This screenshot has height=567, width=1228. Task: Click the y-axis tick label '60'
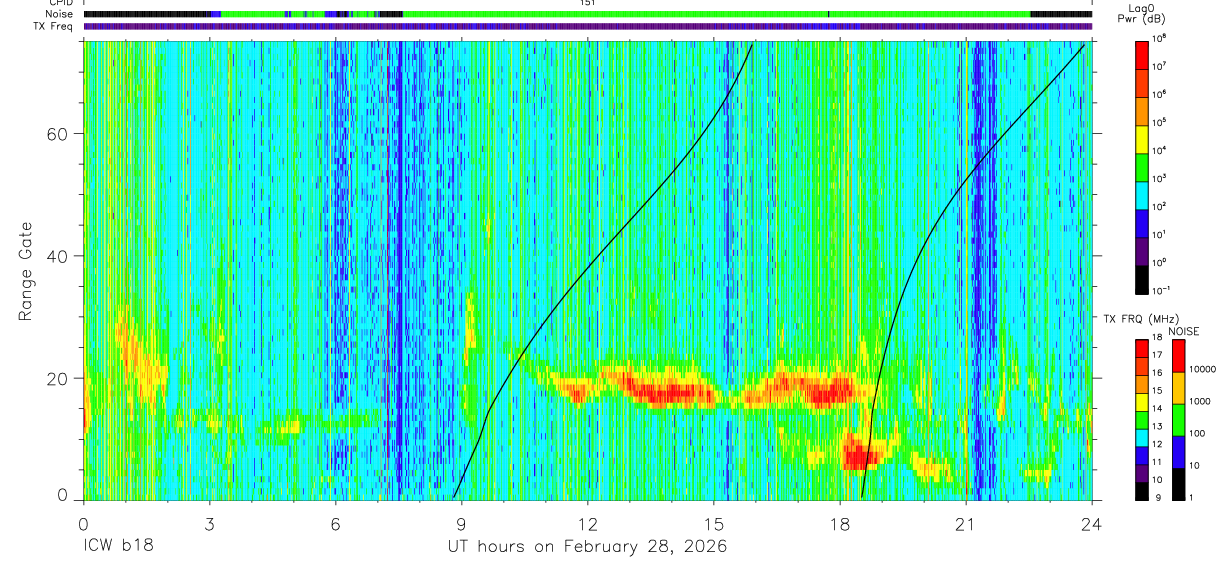(57, 134)
